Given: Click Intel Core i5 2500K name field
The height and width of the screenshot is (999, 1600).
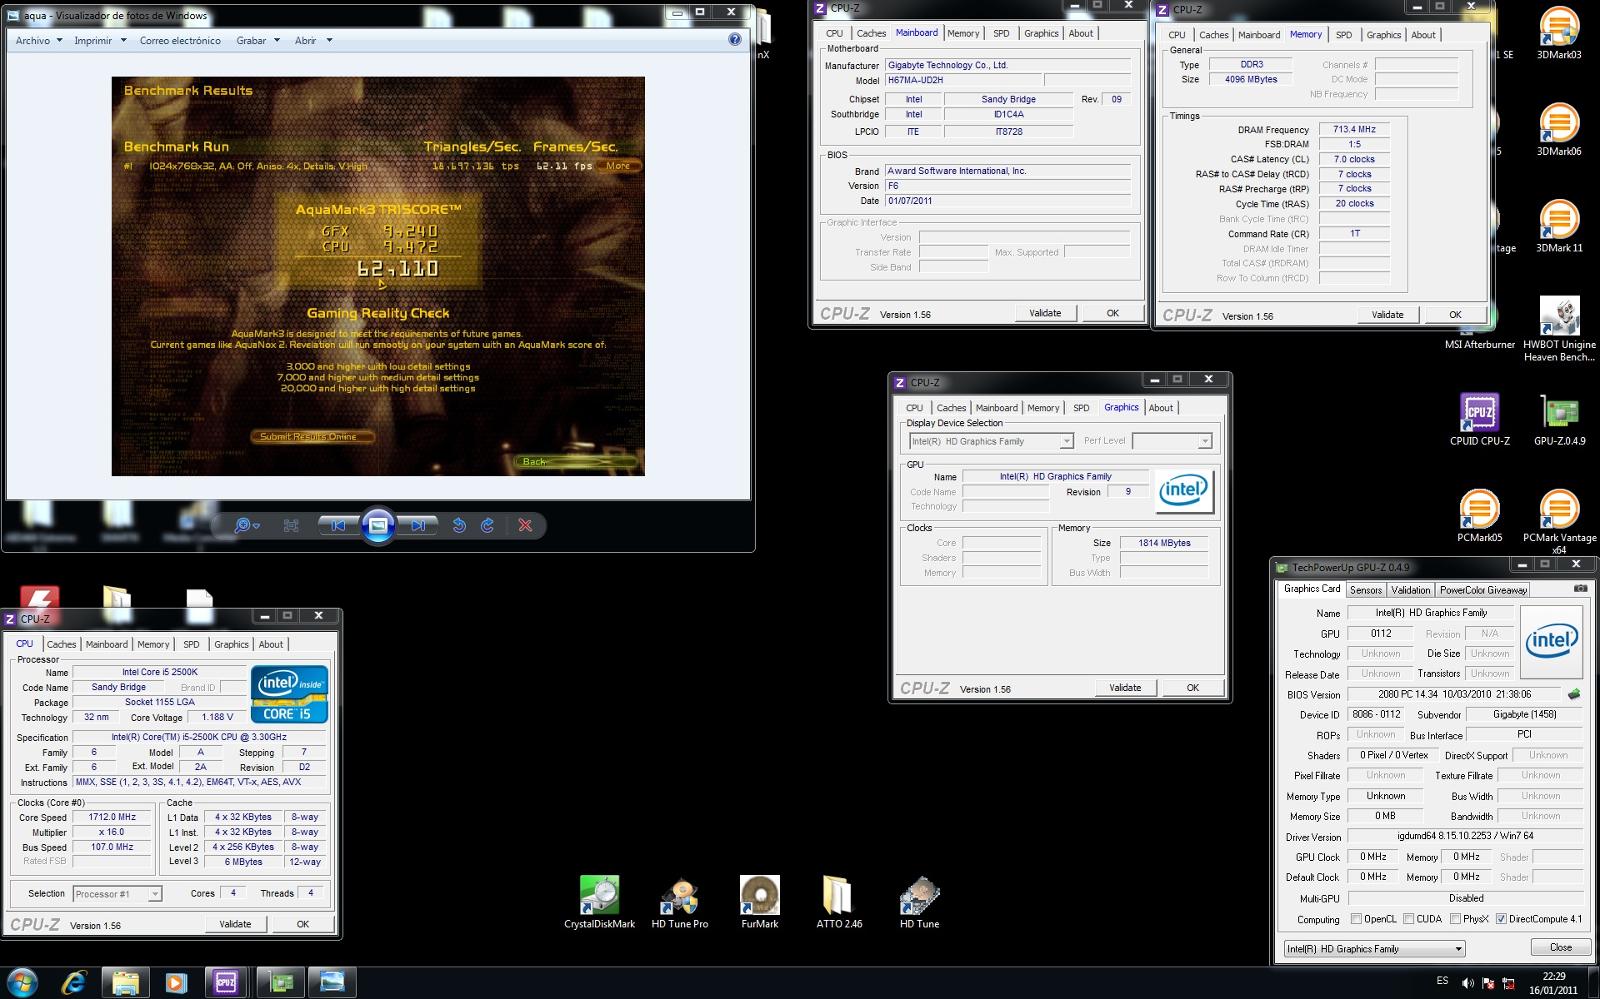Looking at the screenshot, I should tap(160, 672).
